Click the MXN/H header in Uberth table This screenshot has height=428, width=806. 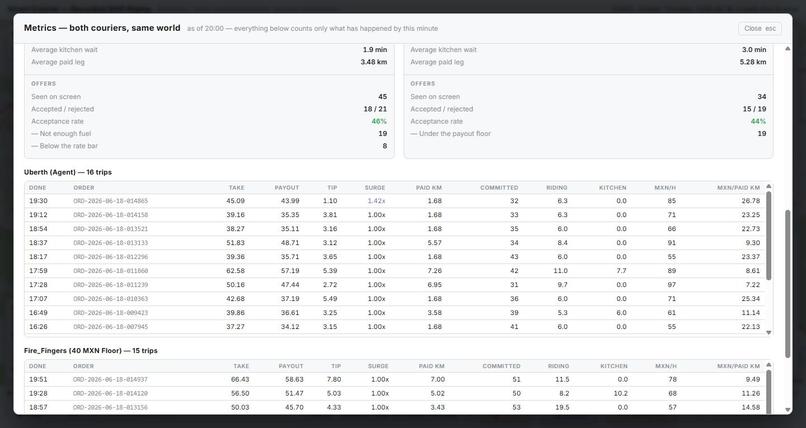coord(665,188)
